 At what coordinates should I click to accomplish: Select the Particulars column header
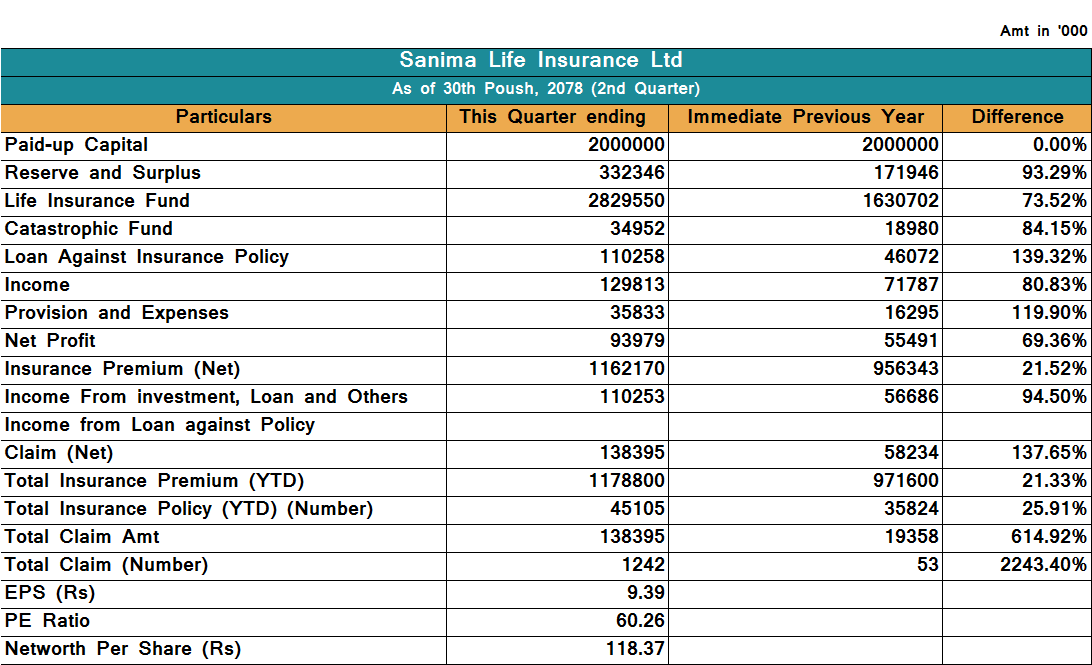pyautogui.click(x=223, y=117)
